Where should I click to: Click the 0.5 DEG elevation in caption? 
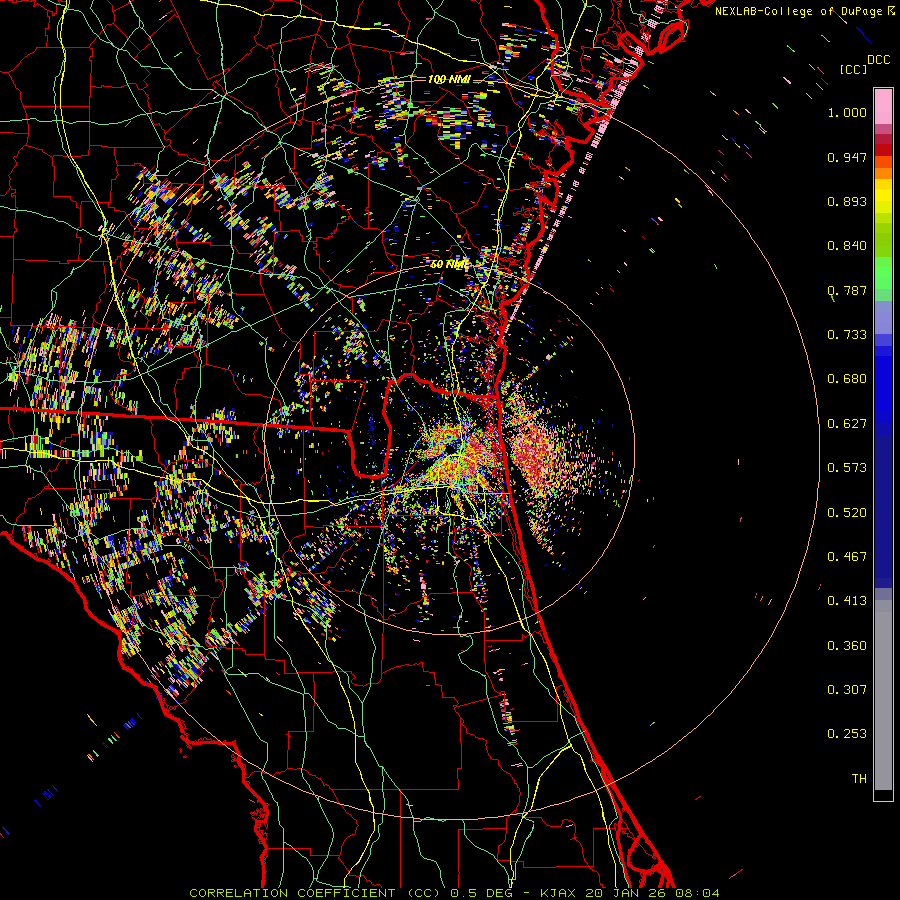point(480,893)
